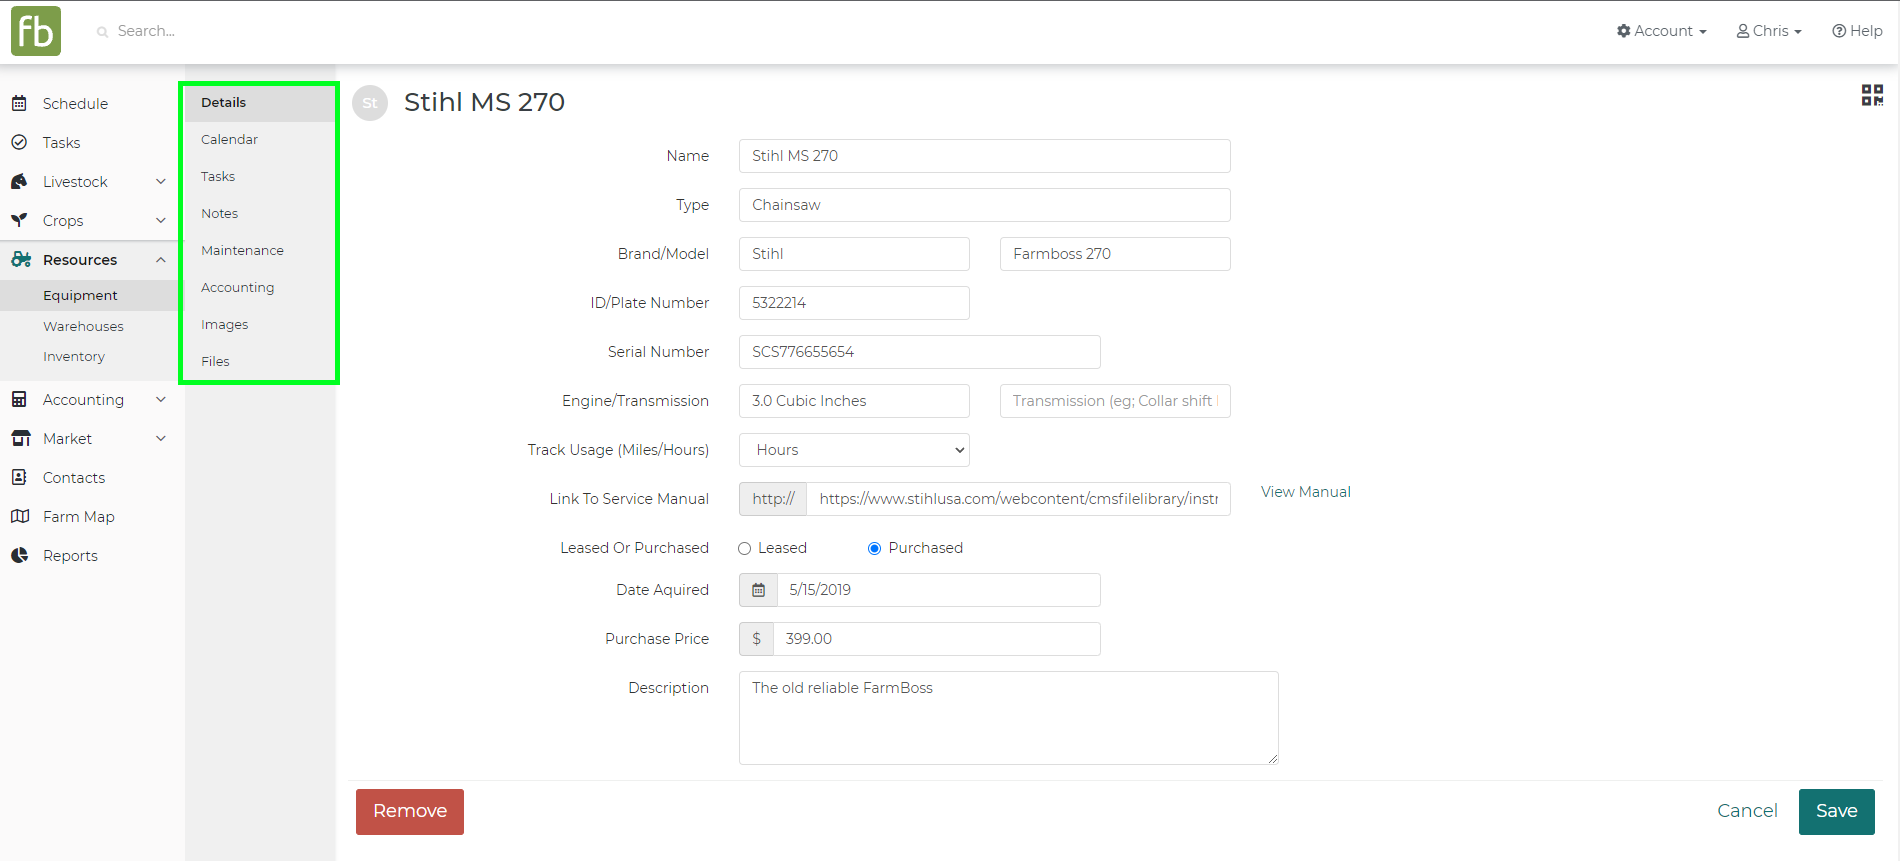Expand the sidebar Accounting chevron
This screenshot has height=861, width=1900.
coord(161,399)
